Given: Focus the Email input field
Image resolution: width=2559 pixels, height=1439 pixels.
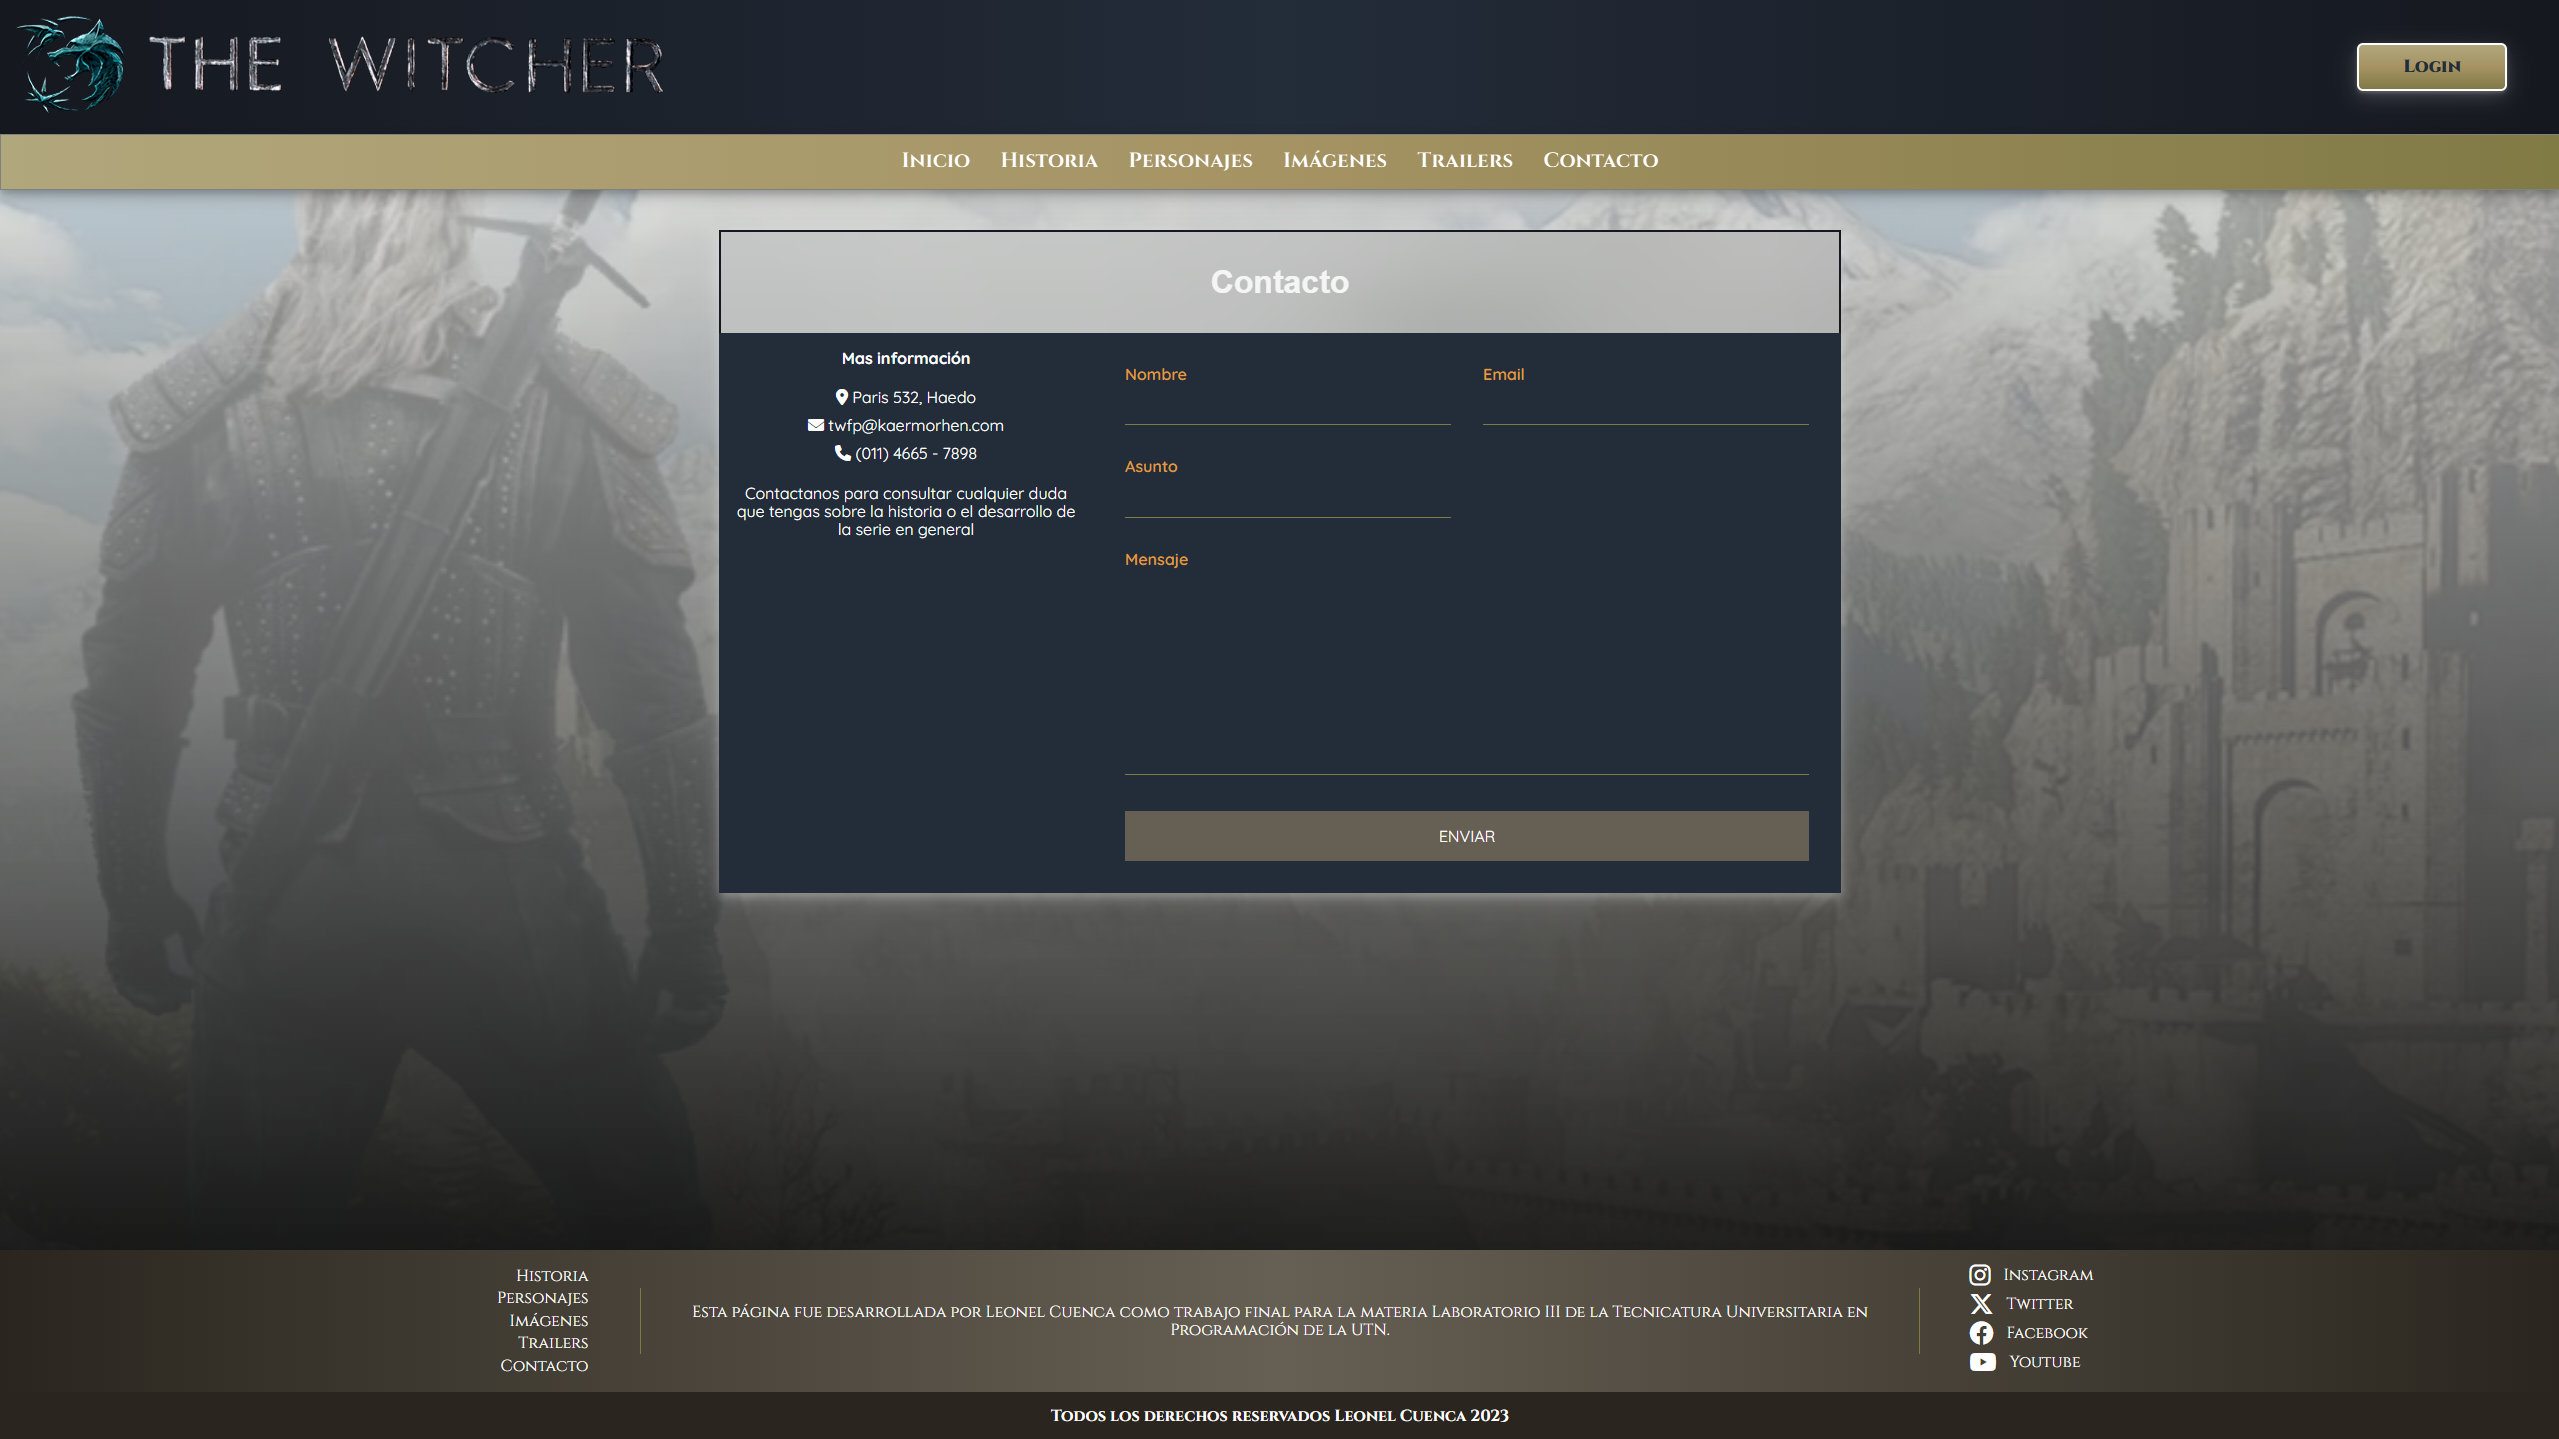Looking at the screenshot, I should point(1646,408).
